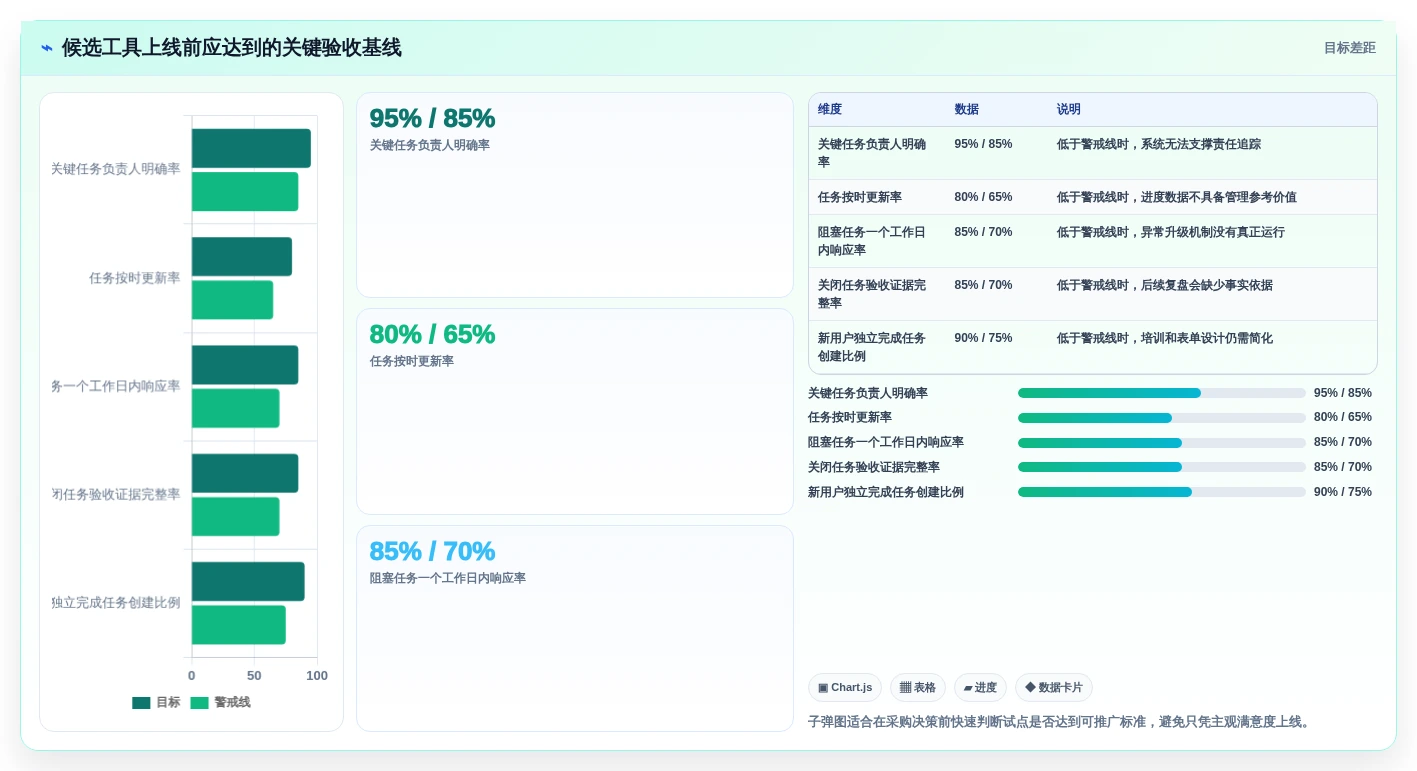
Task: Click the progress bar for 关键任务负责人明确率
Action: tap(1162, 393)
